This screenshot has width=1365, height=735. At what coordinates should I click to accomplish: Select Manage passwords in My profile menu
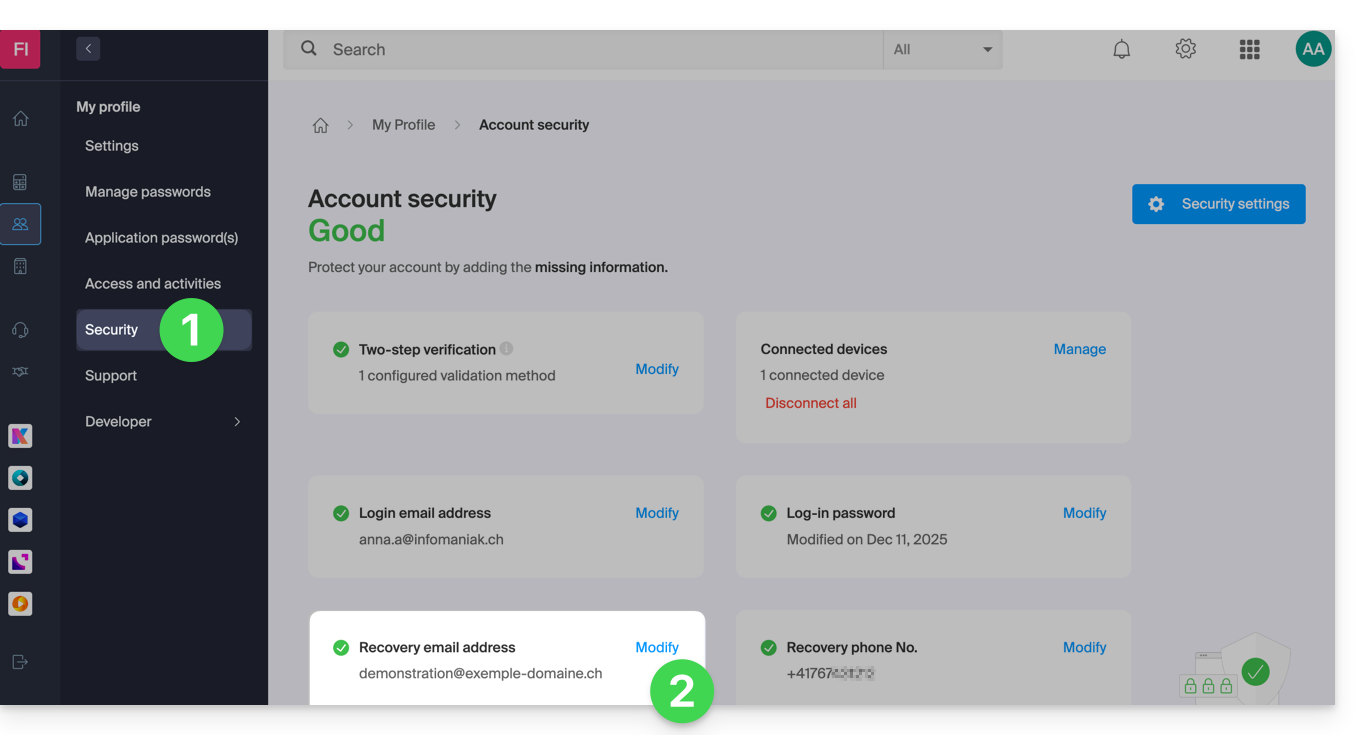tap(148, 192)
